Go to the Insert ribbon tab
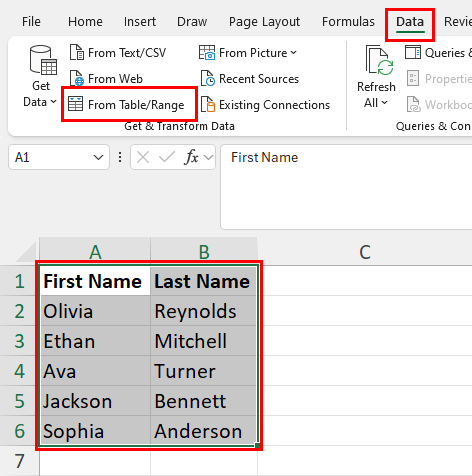Image resolution: width=472 pixels, height=476 pixels. tap(140, 22)
